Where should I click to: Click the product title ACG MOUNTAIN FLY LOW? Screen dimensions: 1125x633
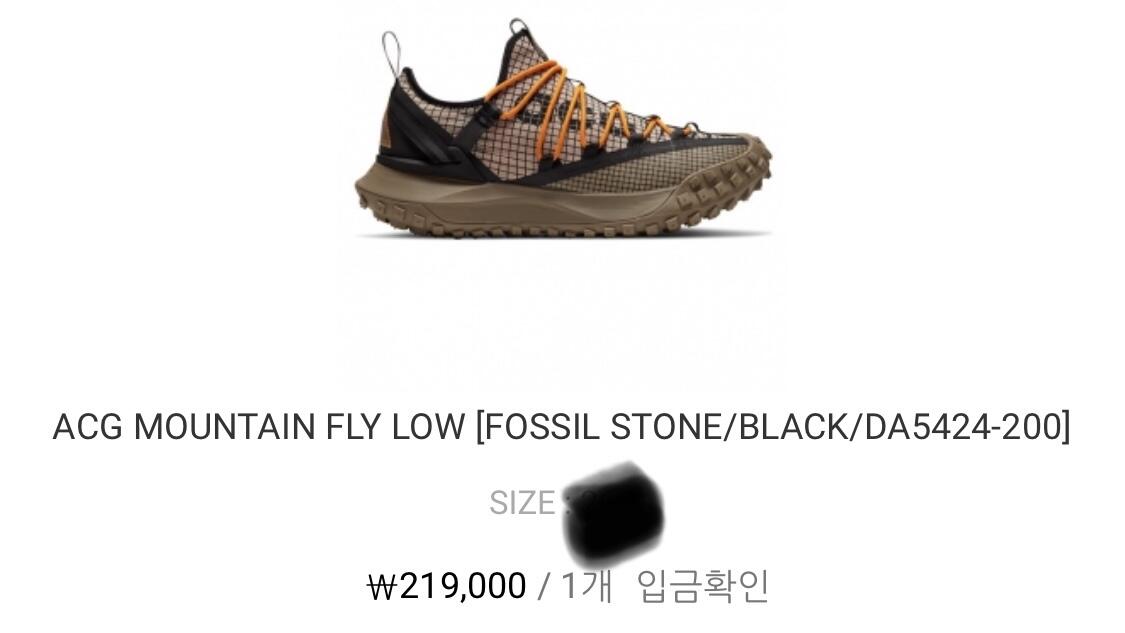259,427
